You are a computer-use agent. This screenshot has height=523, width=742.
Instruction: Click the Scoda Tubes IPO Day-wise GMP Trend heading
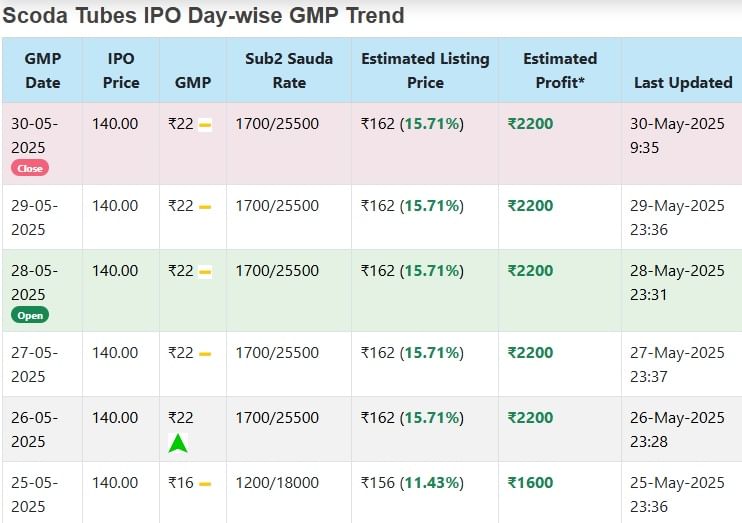(x=203, y=15)
